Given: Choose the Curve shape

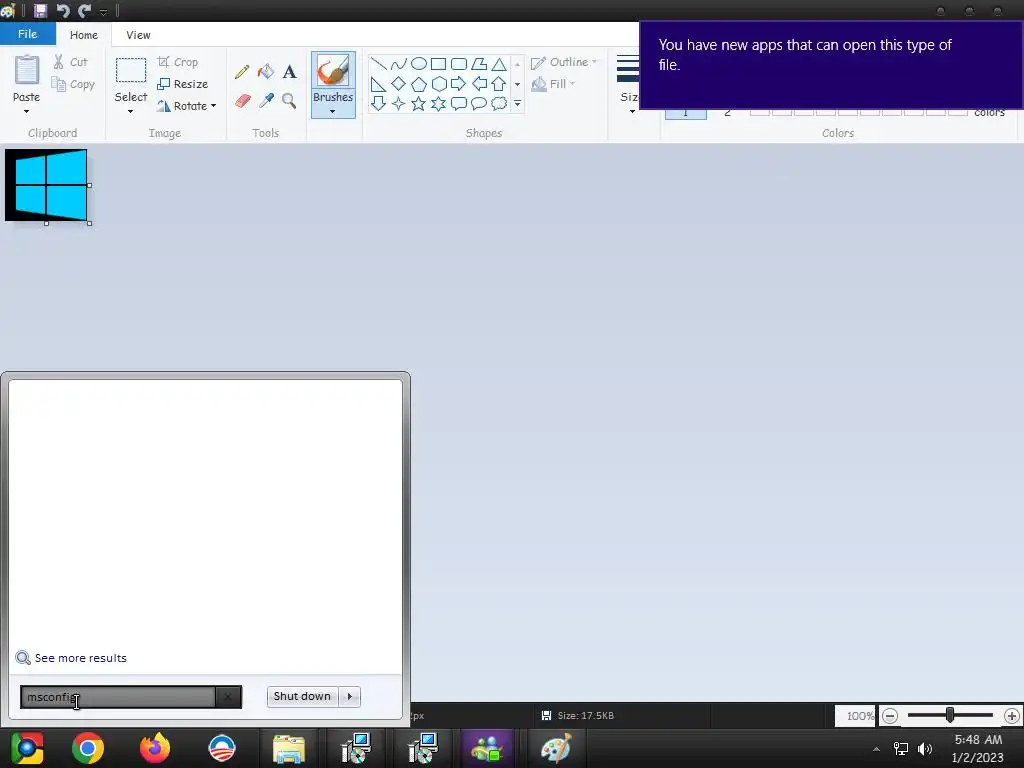Looking at the screenshot, I should pyautogui.click(x=398, y=64).
